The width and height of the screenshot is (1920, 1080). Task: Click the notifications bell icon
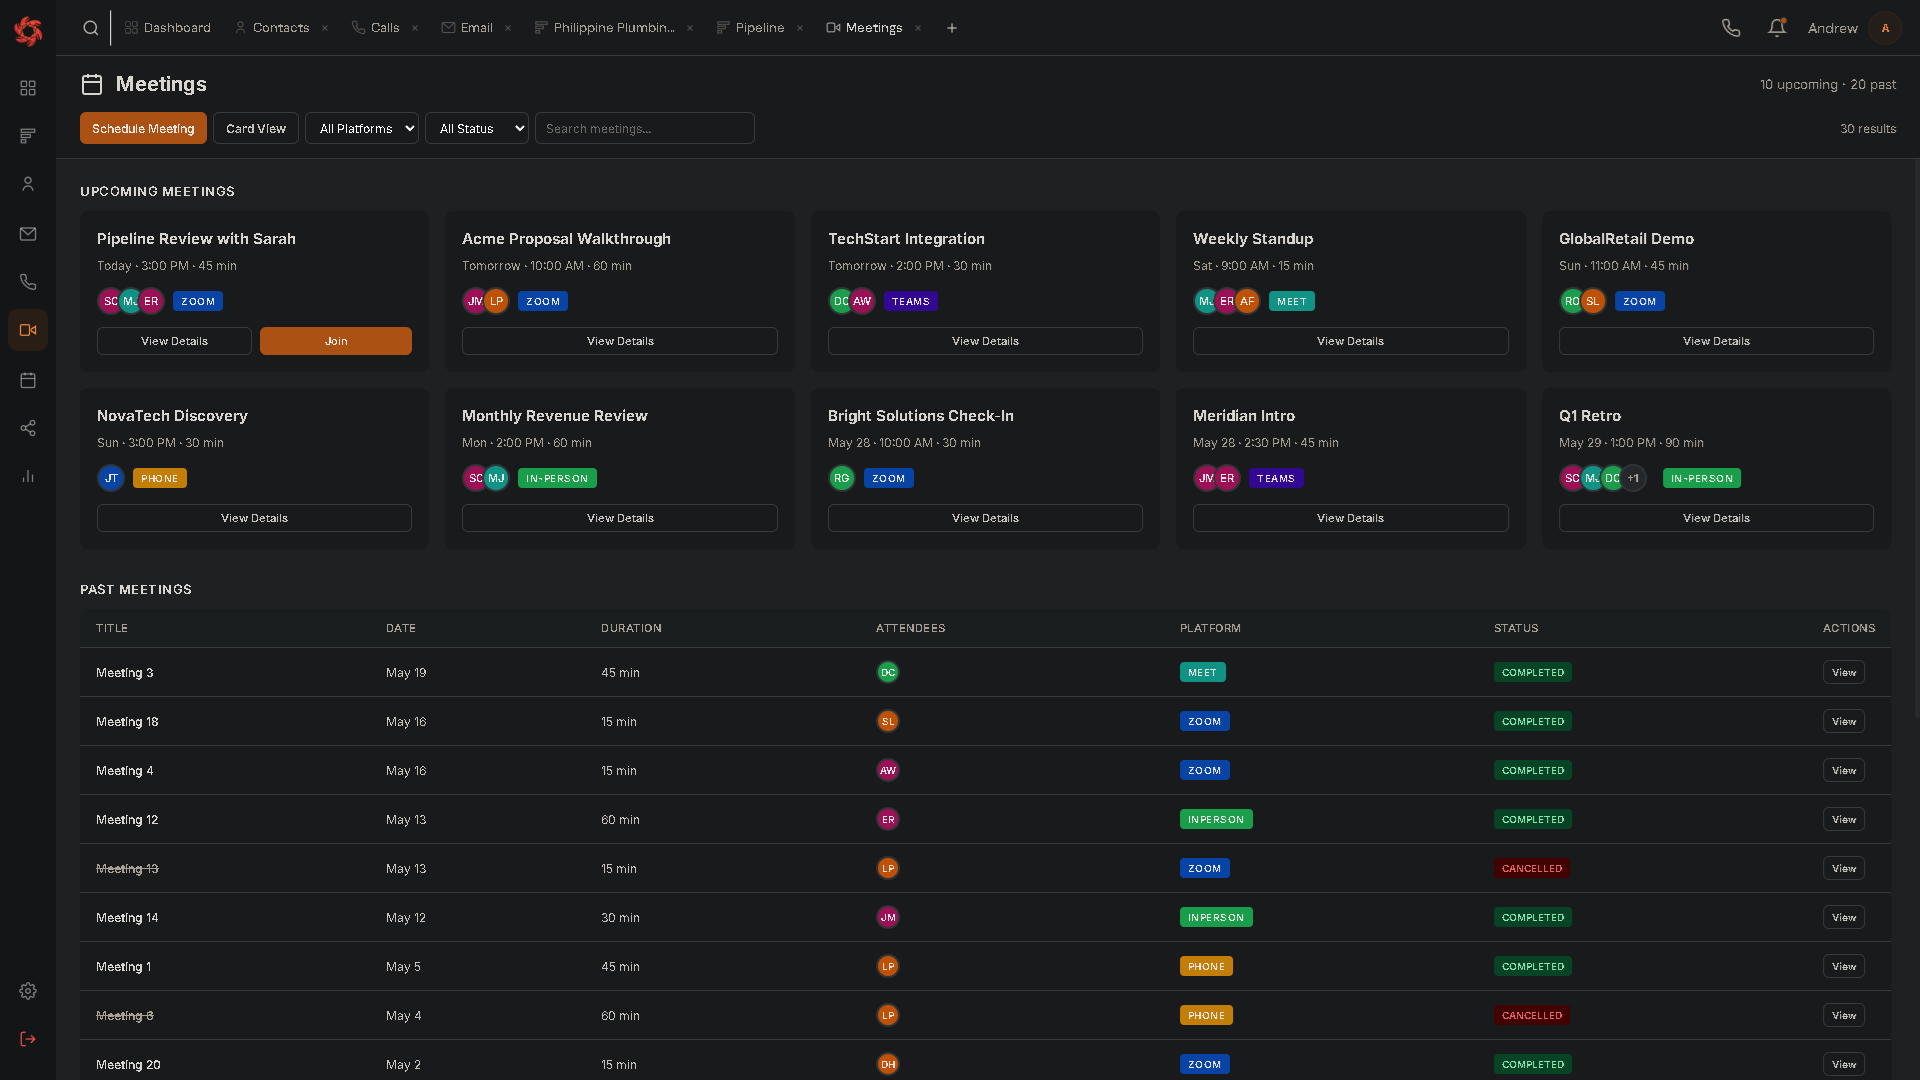click(1777, 28)
